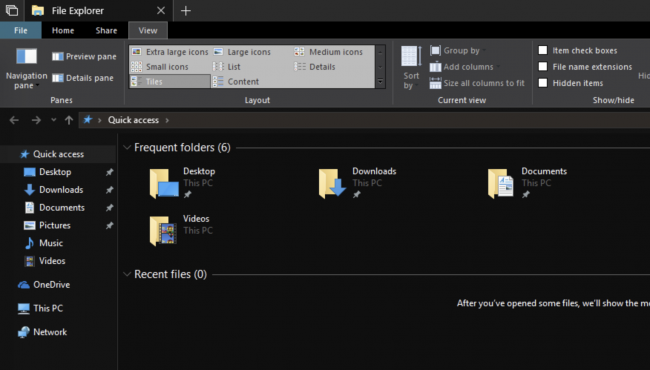This screenshot has width=650, height=370.
Task: Select the Desktop folder tile
Action: point(183,183)
